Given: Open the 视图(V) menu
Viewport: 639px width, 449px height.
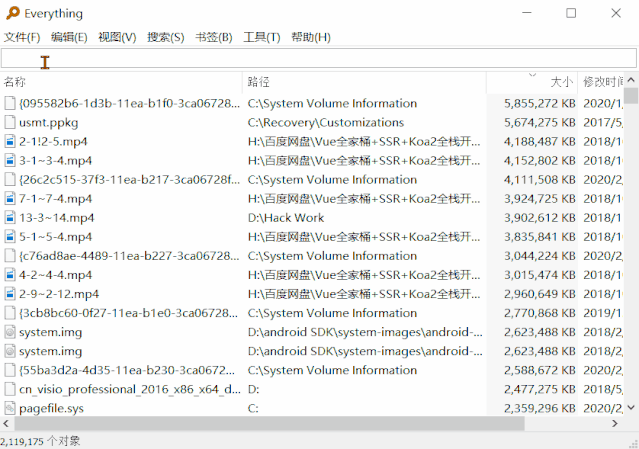Looking at the screenshot, I should [117, 37].
